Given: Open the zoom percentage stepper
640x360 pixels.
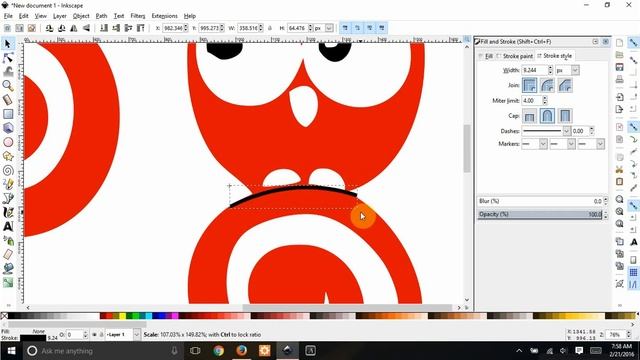Looking at the screenshot, I should click(x=629, y=335).
